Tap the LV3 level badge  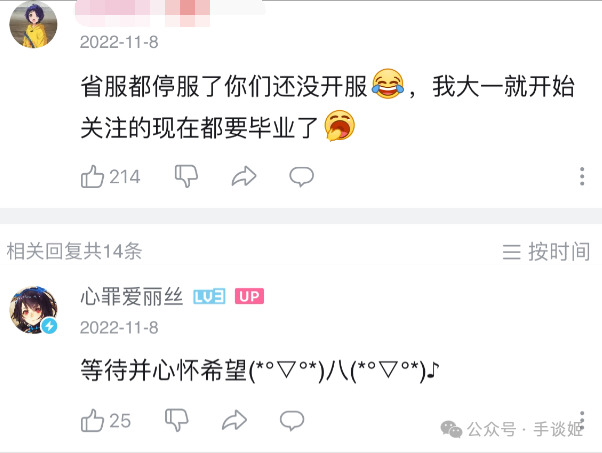(x=209, y=296)
